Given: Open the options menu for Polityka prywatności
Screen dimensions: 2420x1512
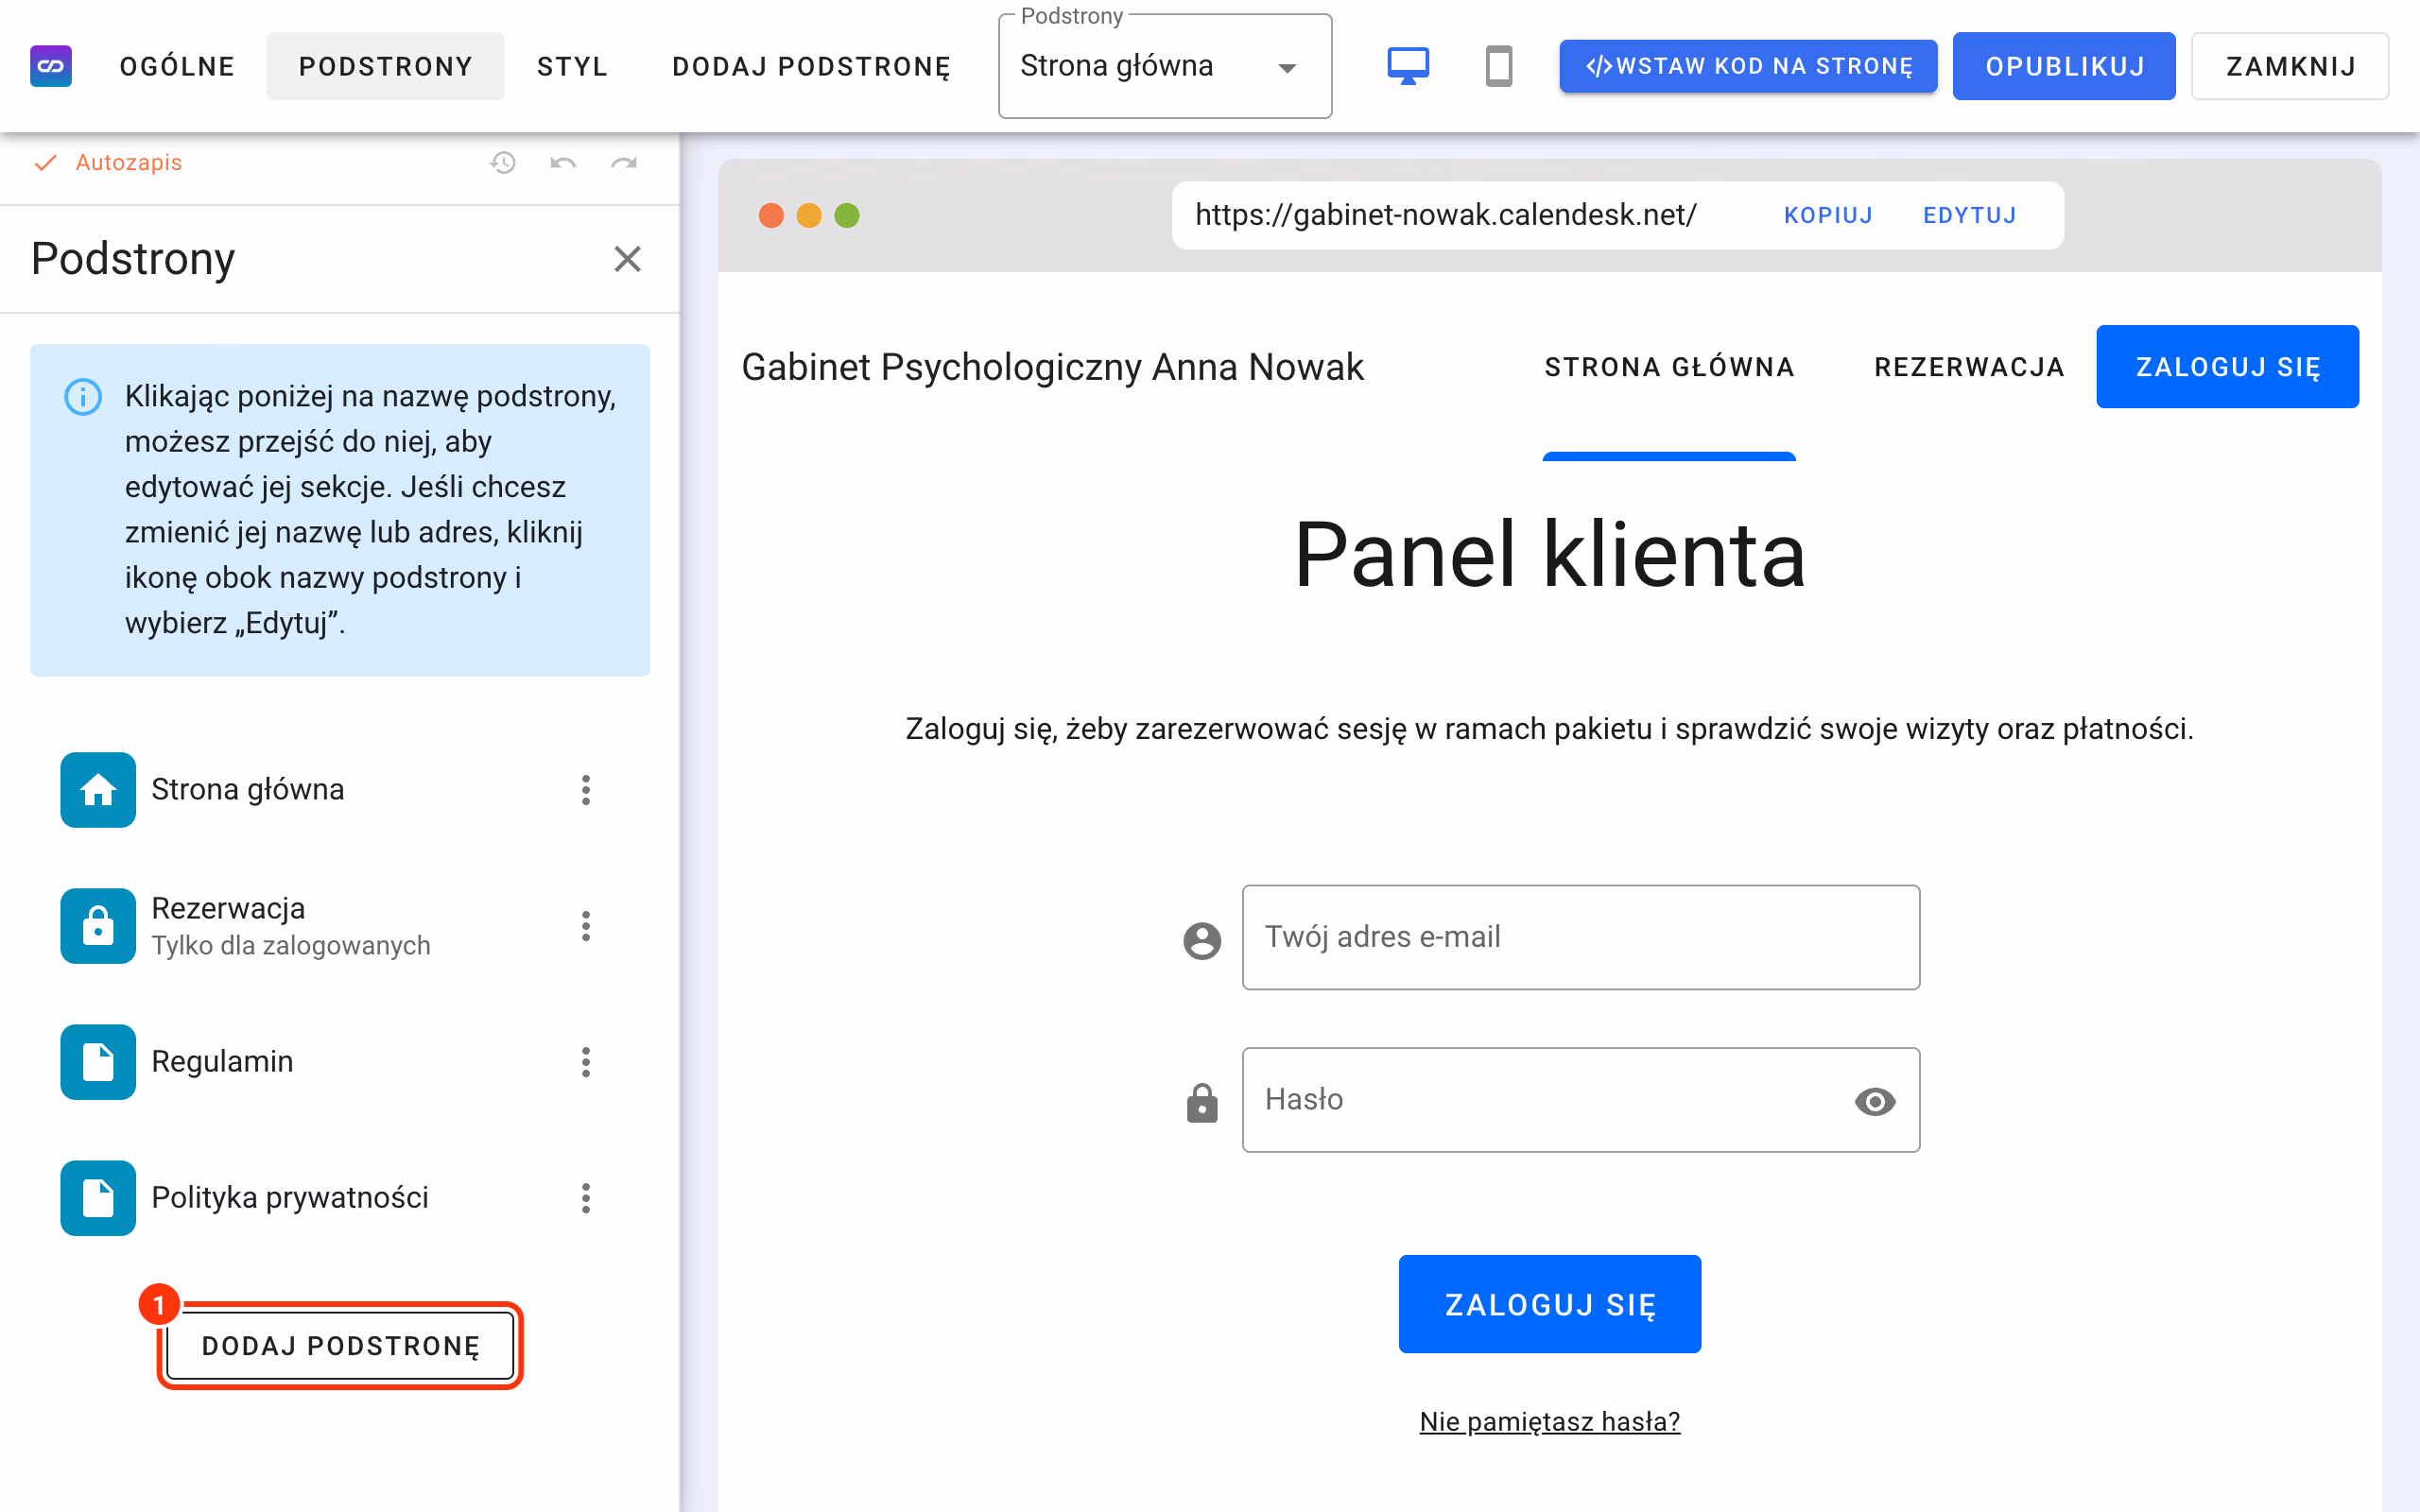Looking at the screenshot, I should click(586, 1198).
